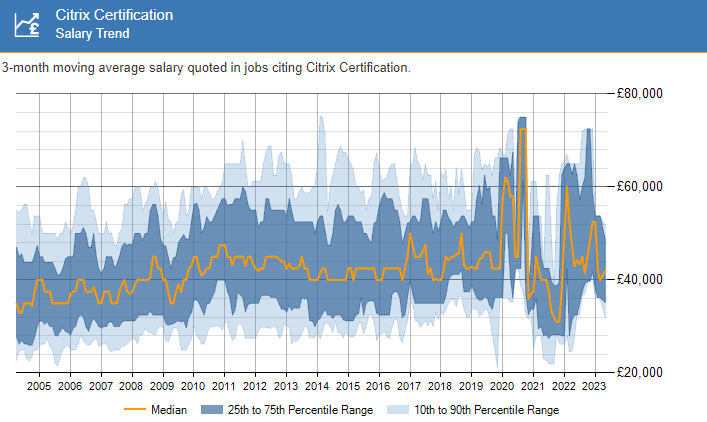Toggle the 25th to 75th Percentile Range legend label

(x=300, y=409)
